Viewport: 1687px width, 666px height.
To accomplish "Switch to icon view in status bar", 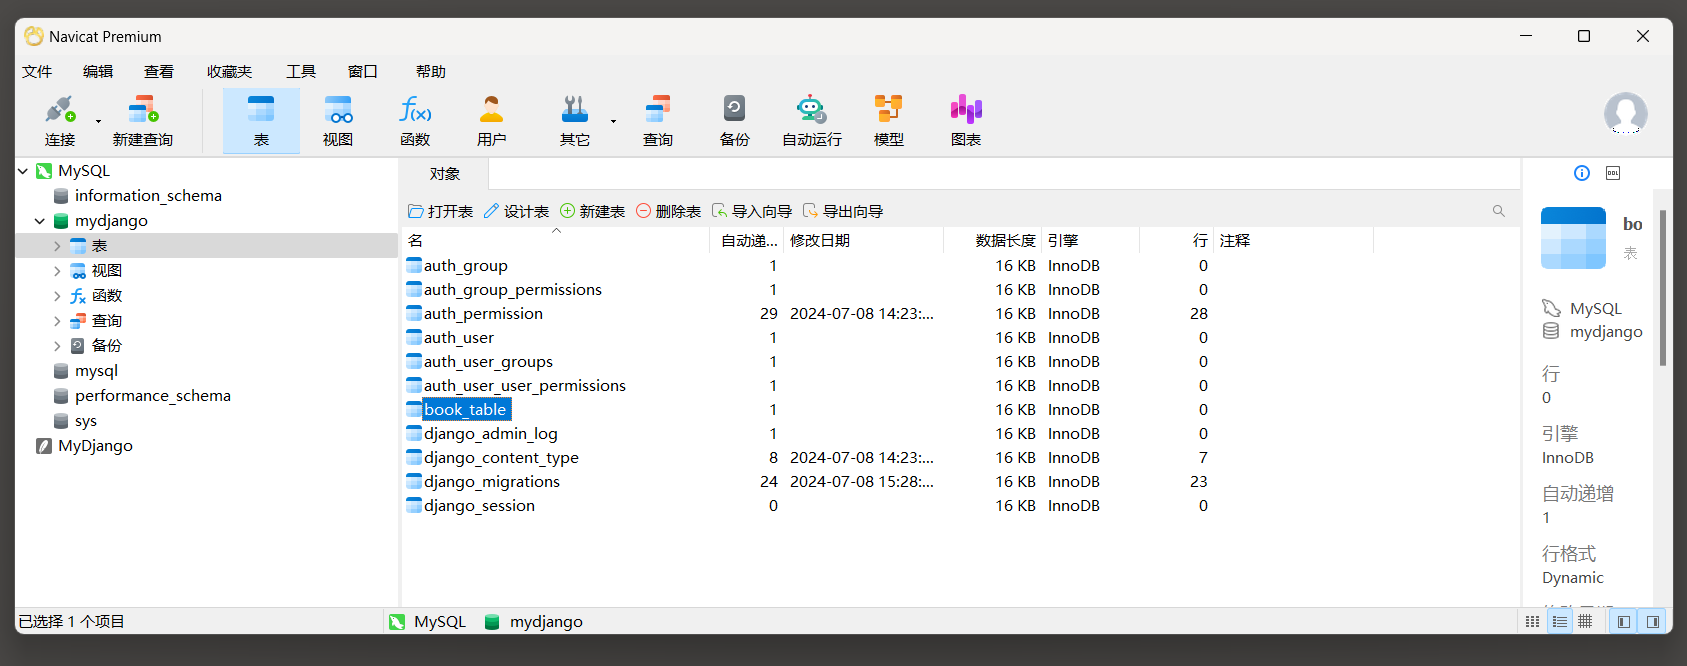I will 1532,622.
